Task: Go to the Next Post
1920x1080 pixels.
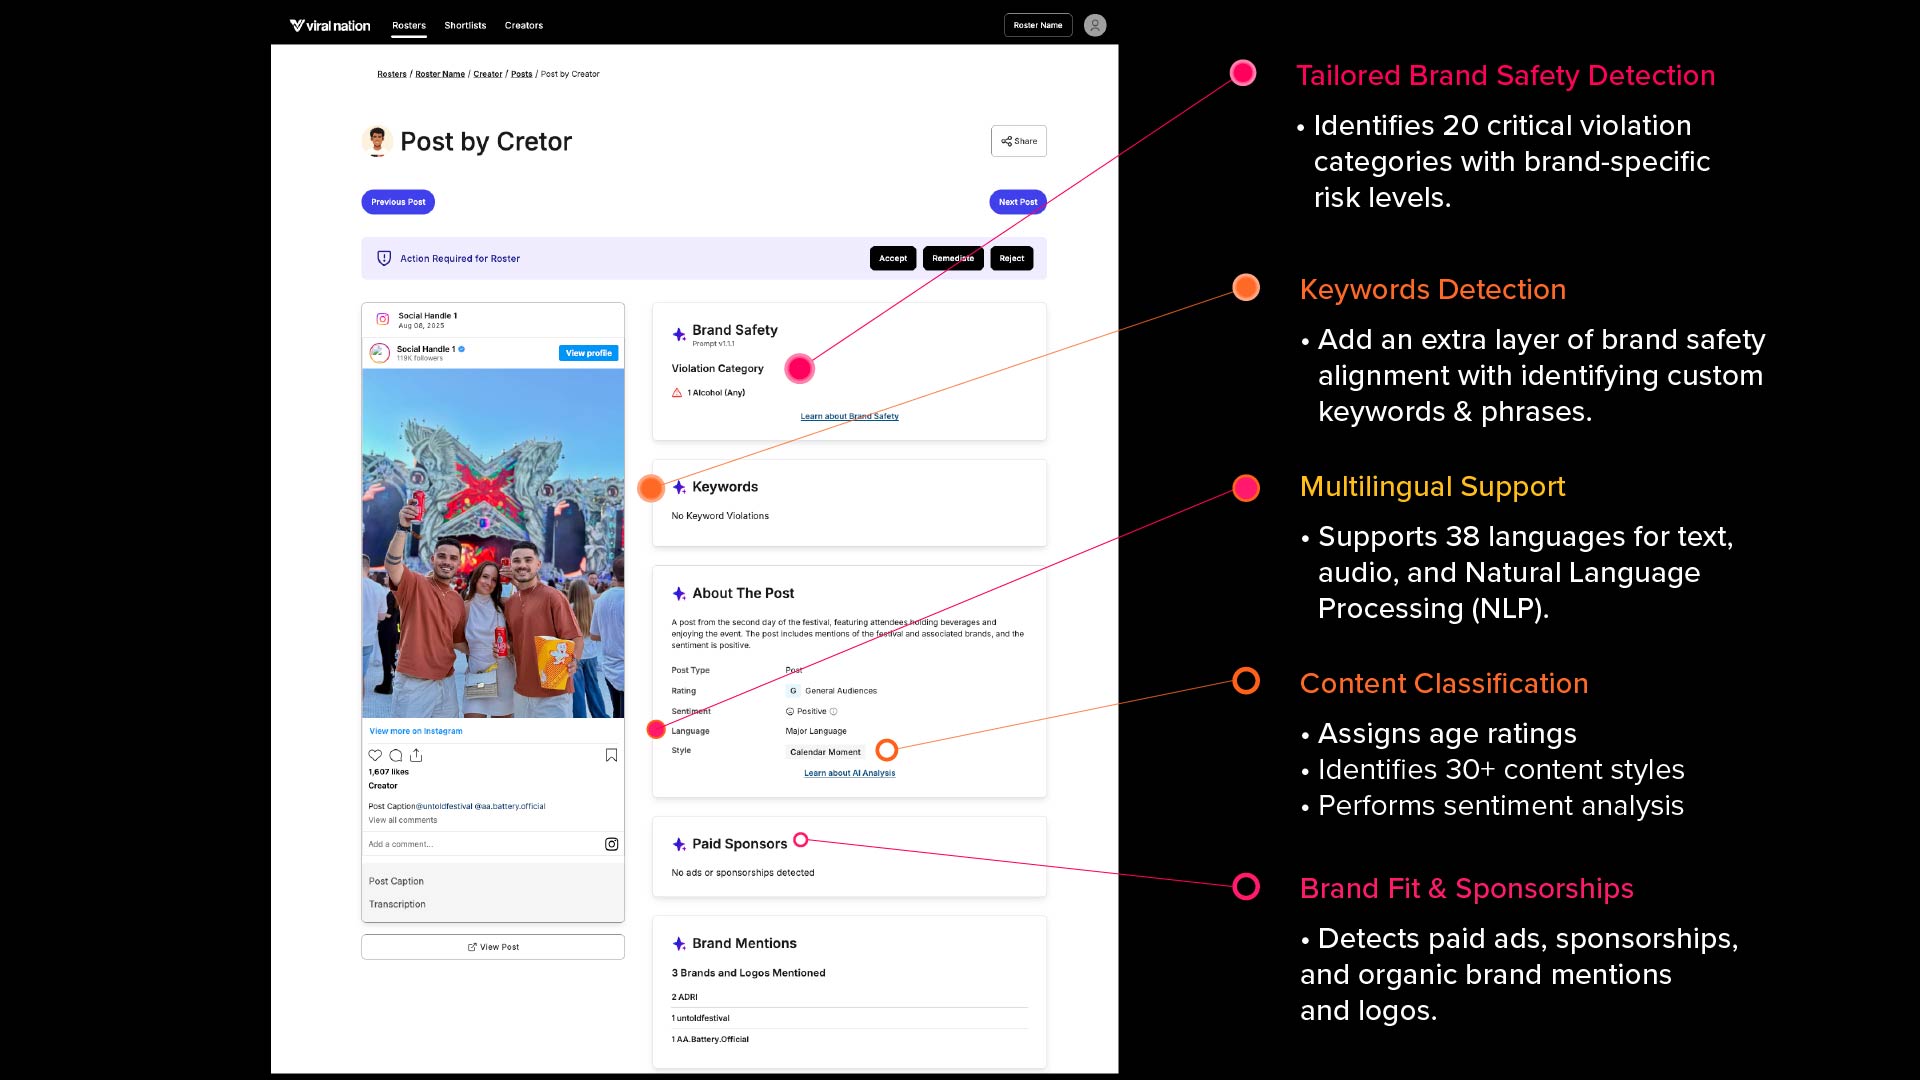Action: tap(1017, 202)
